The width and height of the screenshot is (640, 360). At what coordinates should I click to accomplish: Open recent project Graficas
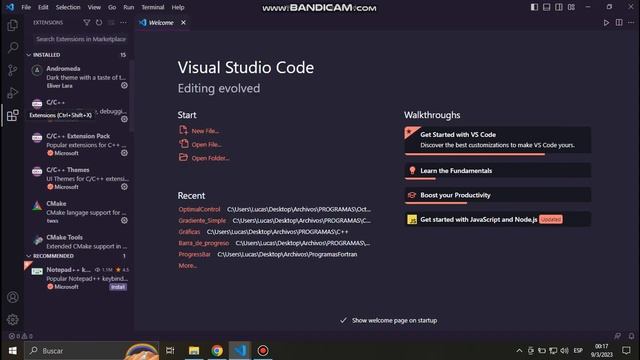coord(189,232)
